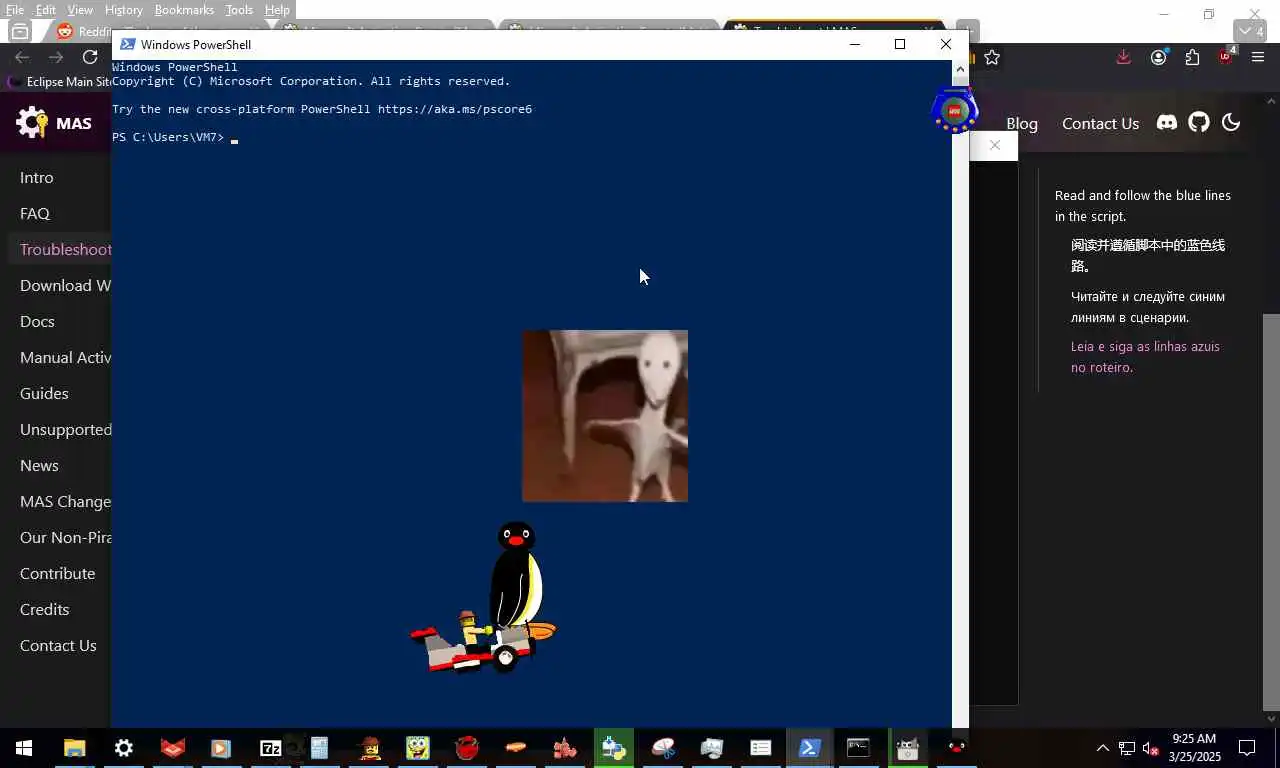Open Discord link icon in site header
1280x768 pixels.
[1167, 122]
